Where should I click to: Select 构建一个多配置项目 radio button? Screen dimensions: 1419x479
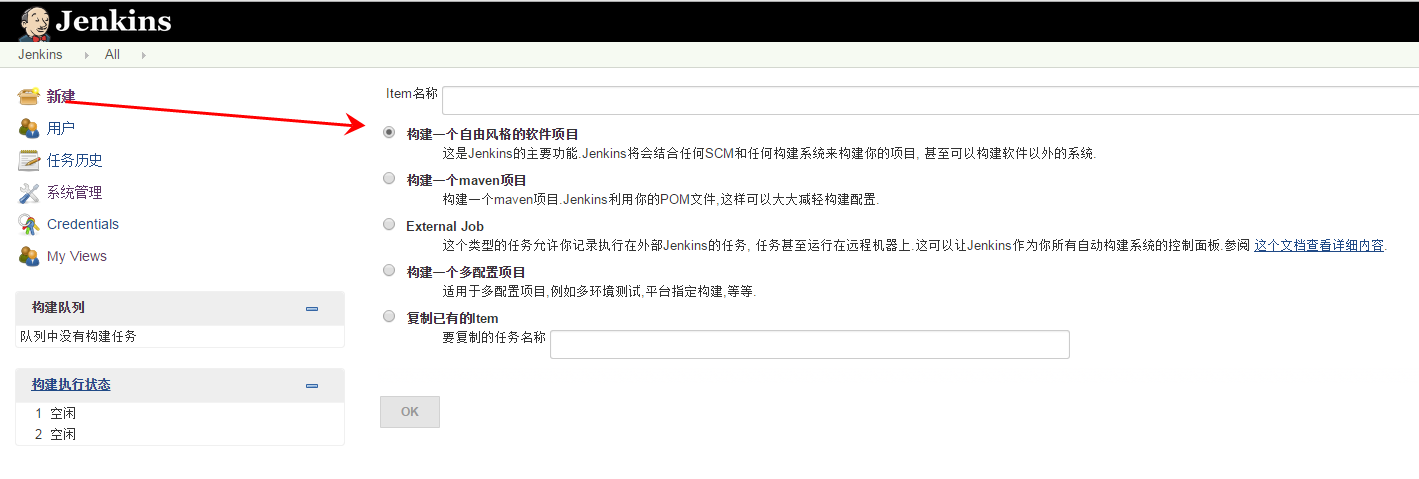(389, 270)
